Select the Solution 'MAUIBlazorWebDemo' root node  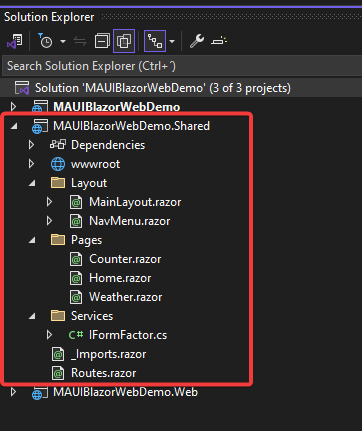(x=163, y=88)
